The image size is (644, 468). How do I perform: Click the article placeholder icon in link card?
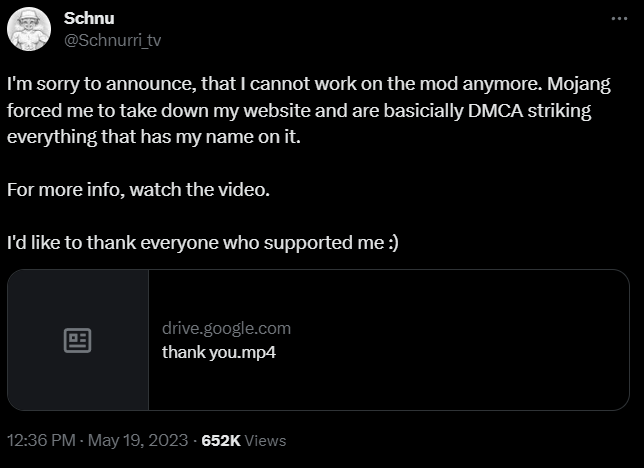[77, 340]
